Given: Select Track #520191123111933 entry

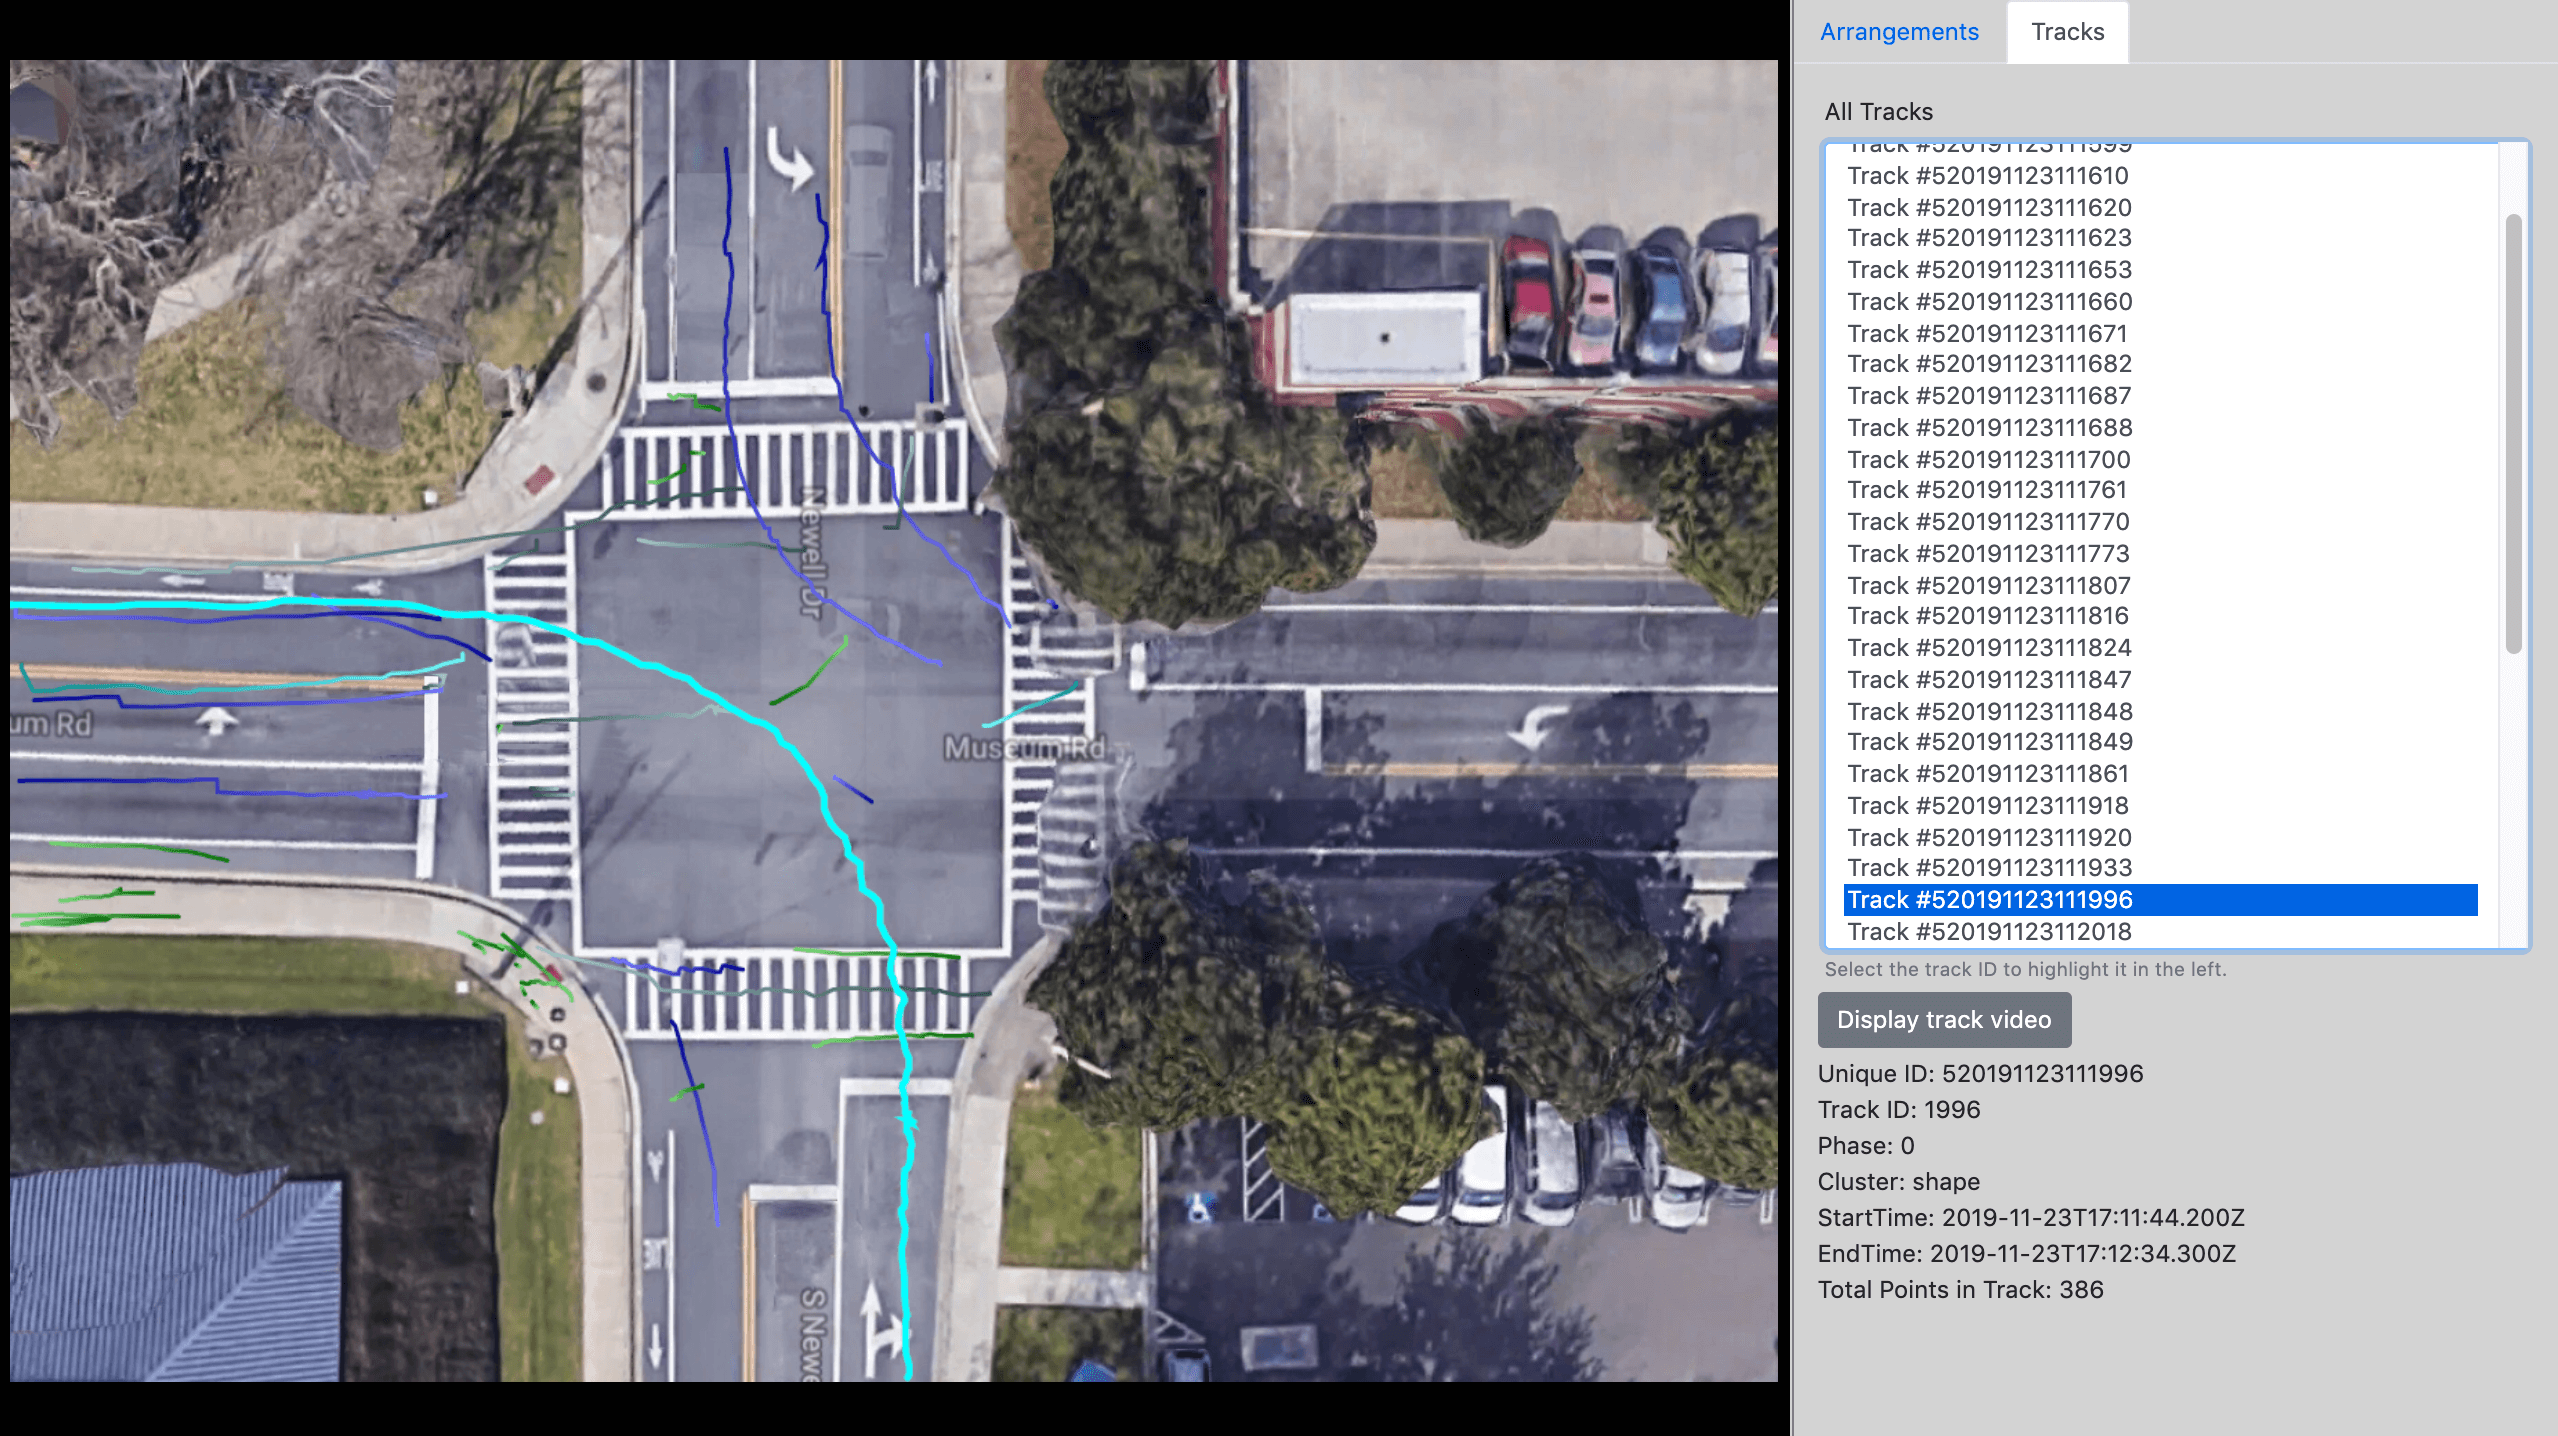Looking at the screenshot, I should click(1988, 868).
